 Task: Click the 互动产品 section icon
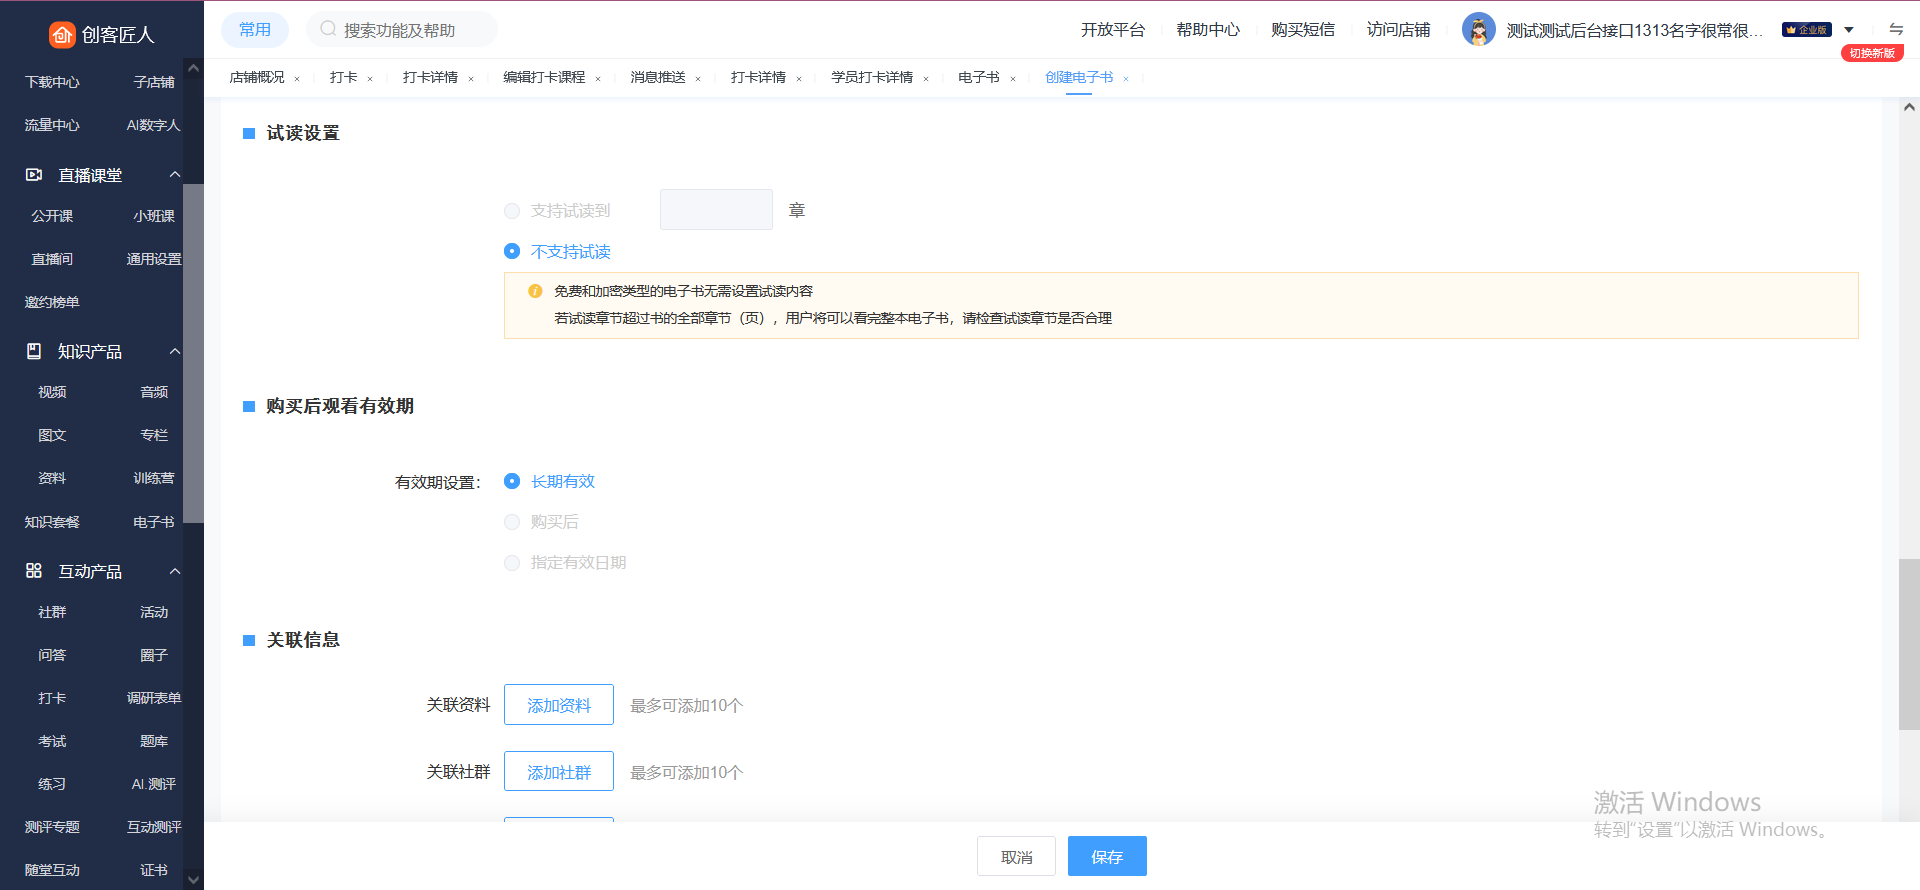34,571
